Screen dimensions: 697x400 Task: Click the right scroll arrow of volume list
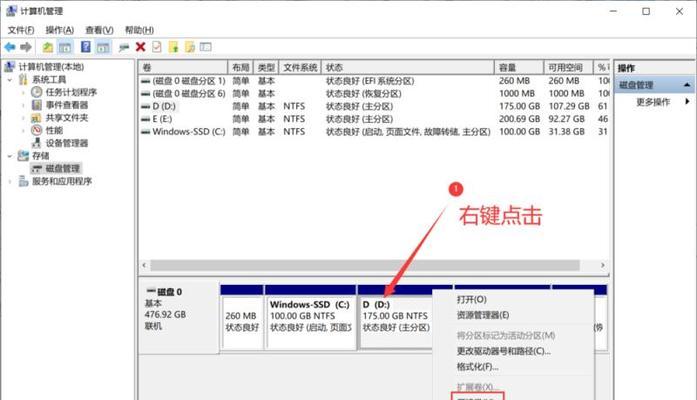(602, 265)
